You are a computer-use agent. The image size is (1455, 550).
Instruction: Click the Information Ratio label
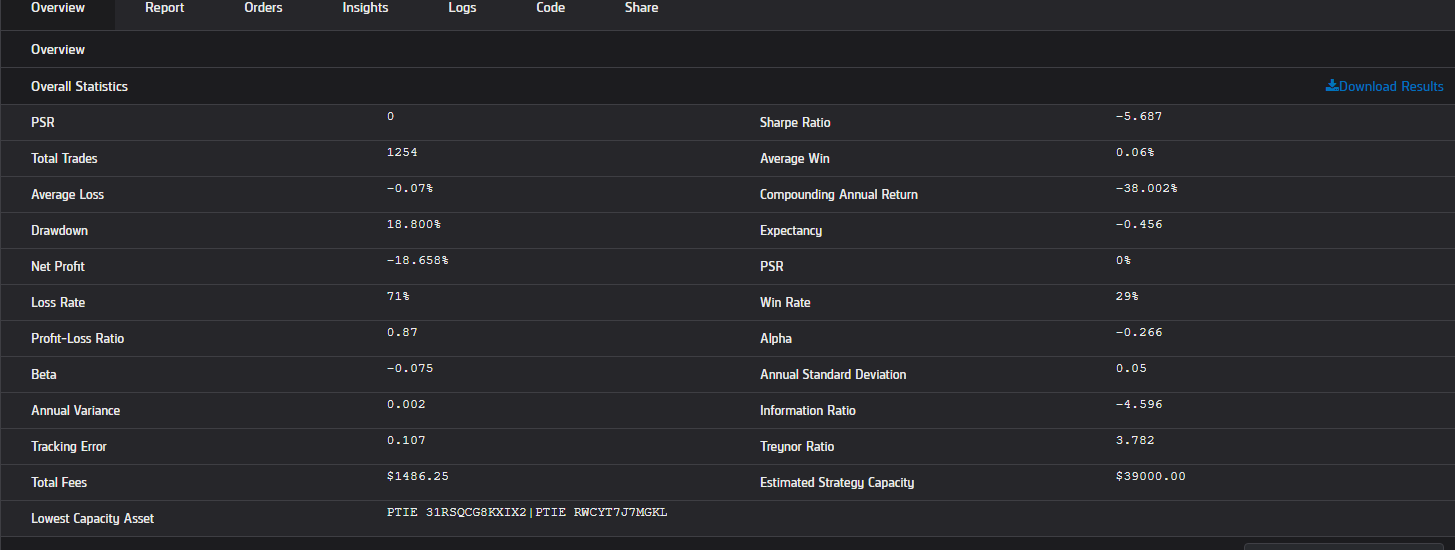click(x=808, y=411)
